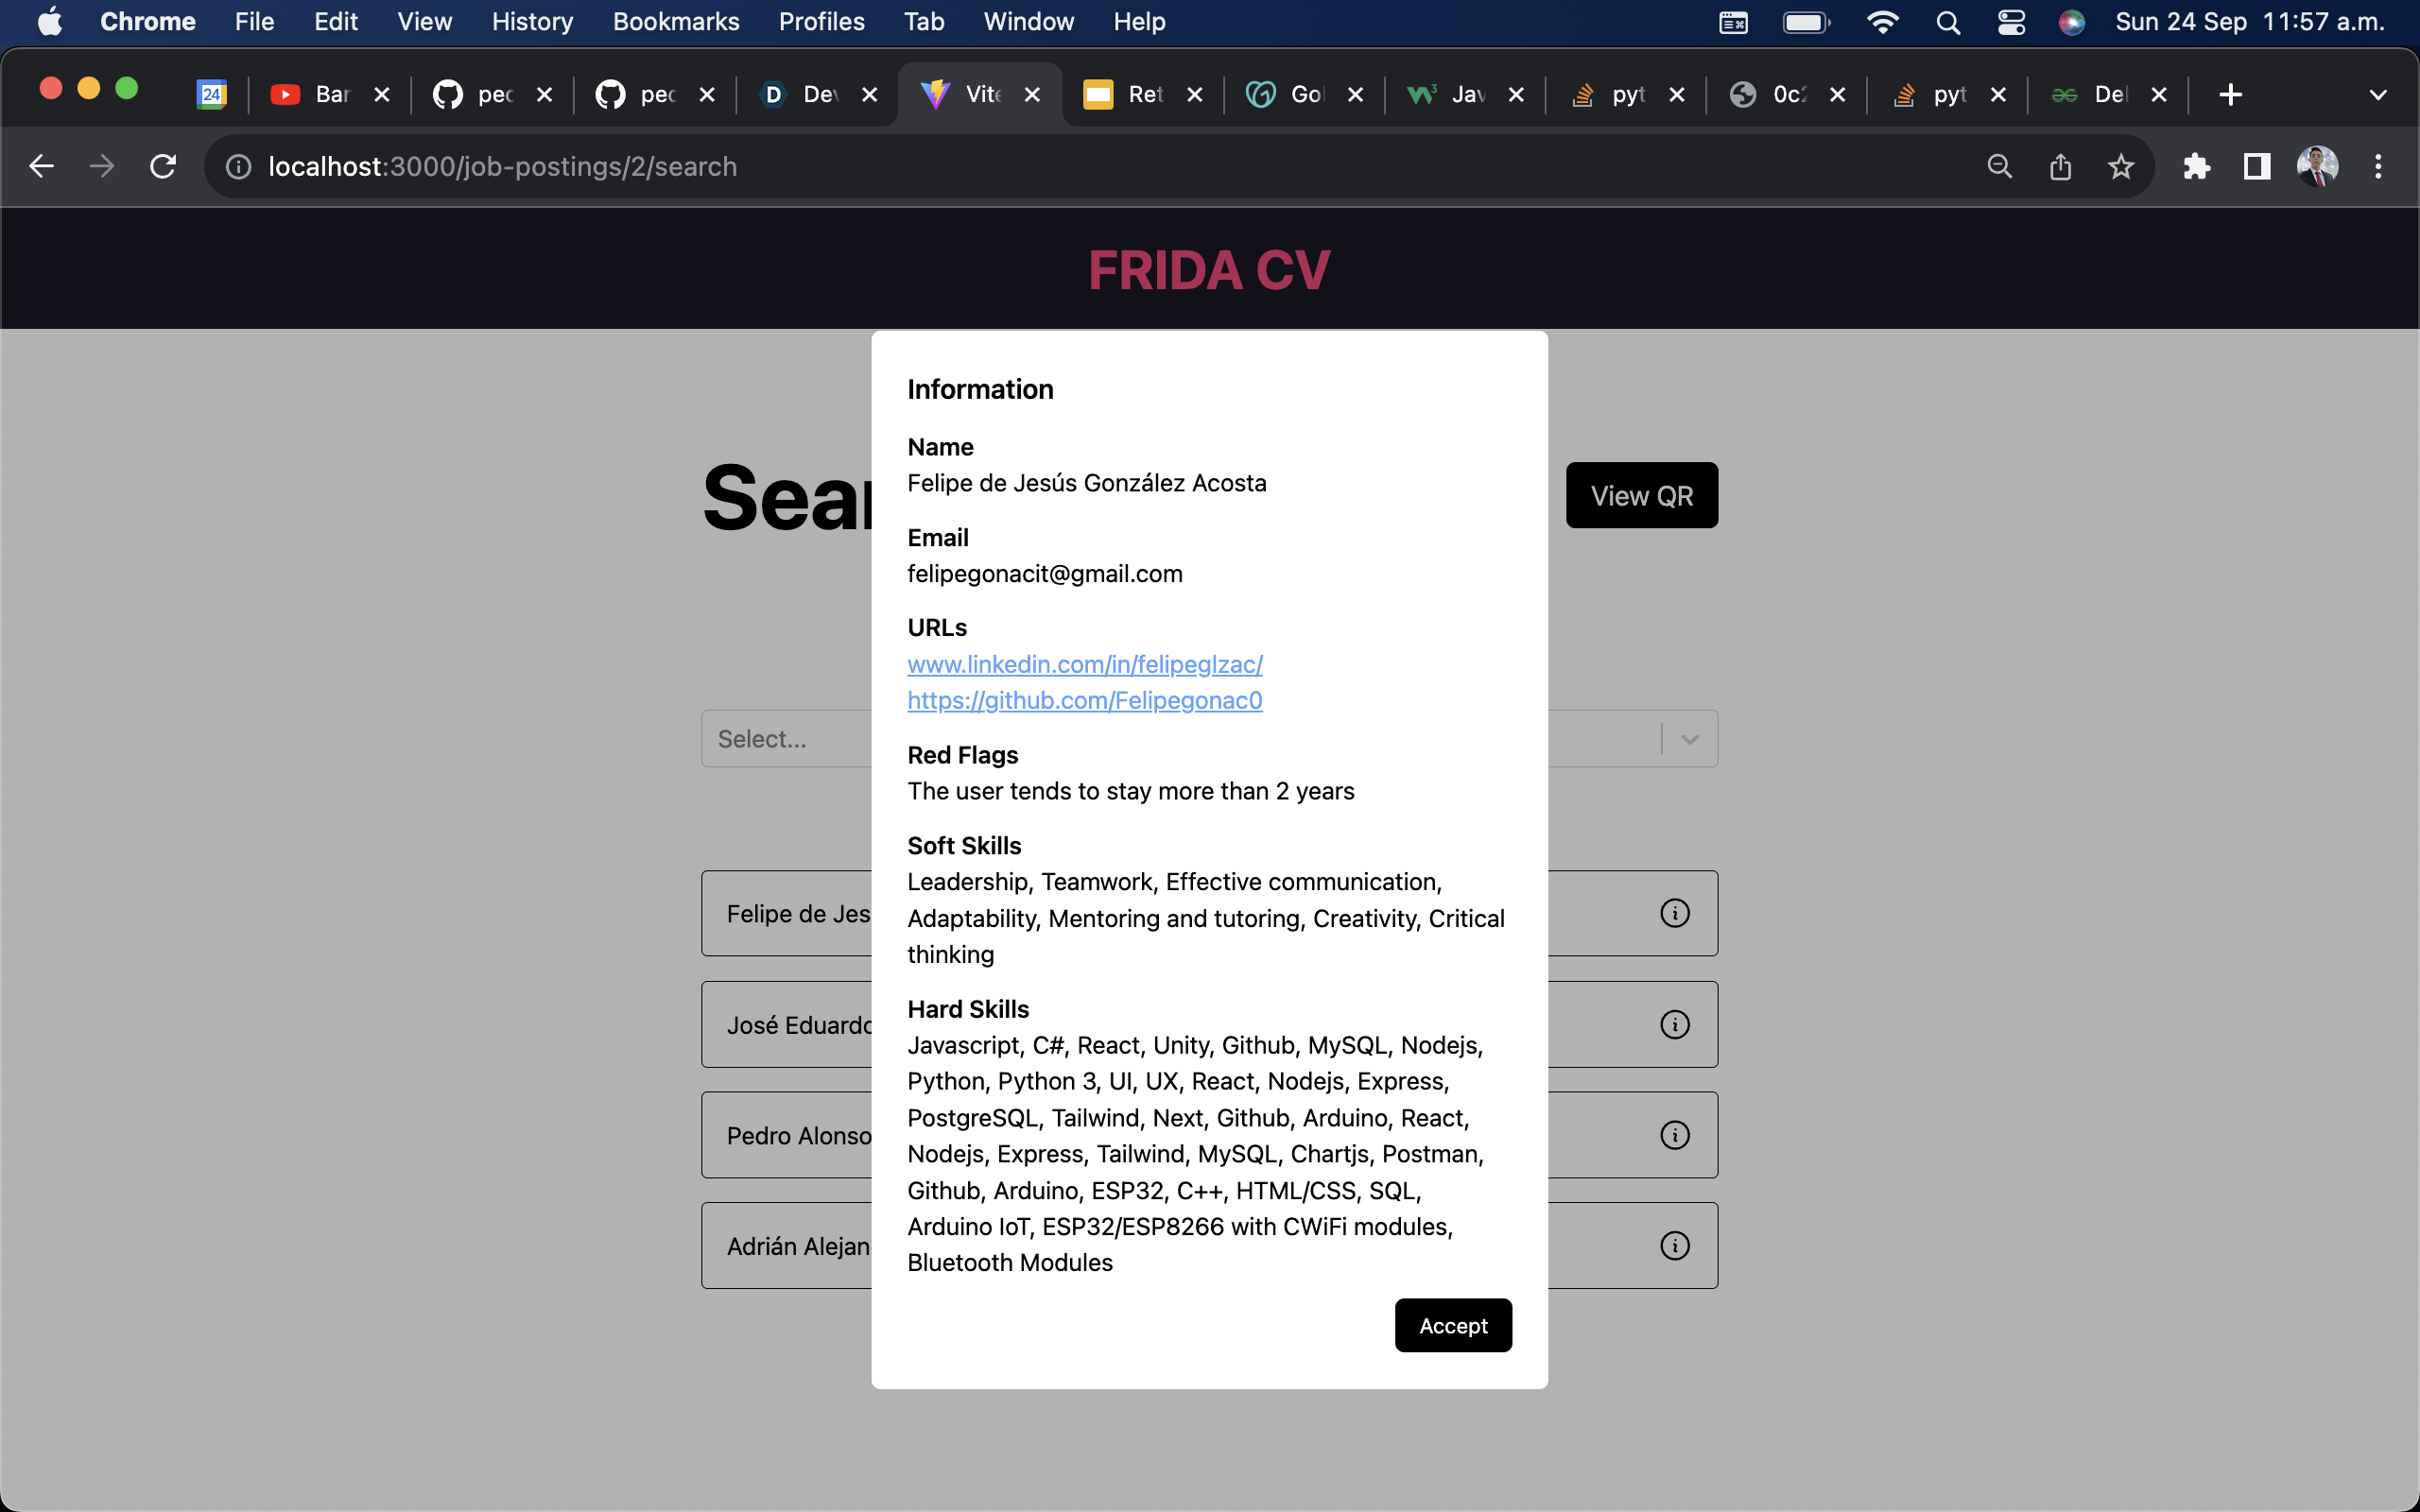
Task: Open the GitHub Felipegonac0 link
Action: 1084,700
